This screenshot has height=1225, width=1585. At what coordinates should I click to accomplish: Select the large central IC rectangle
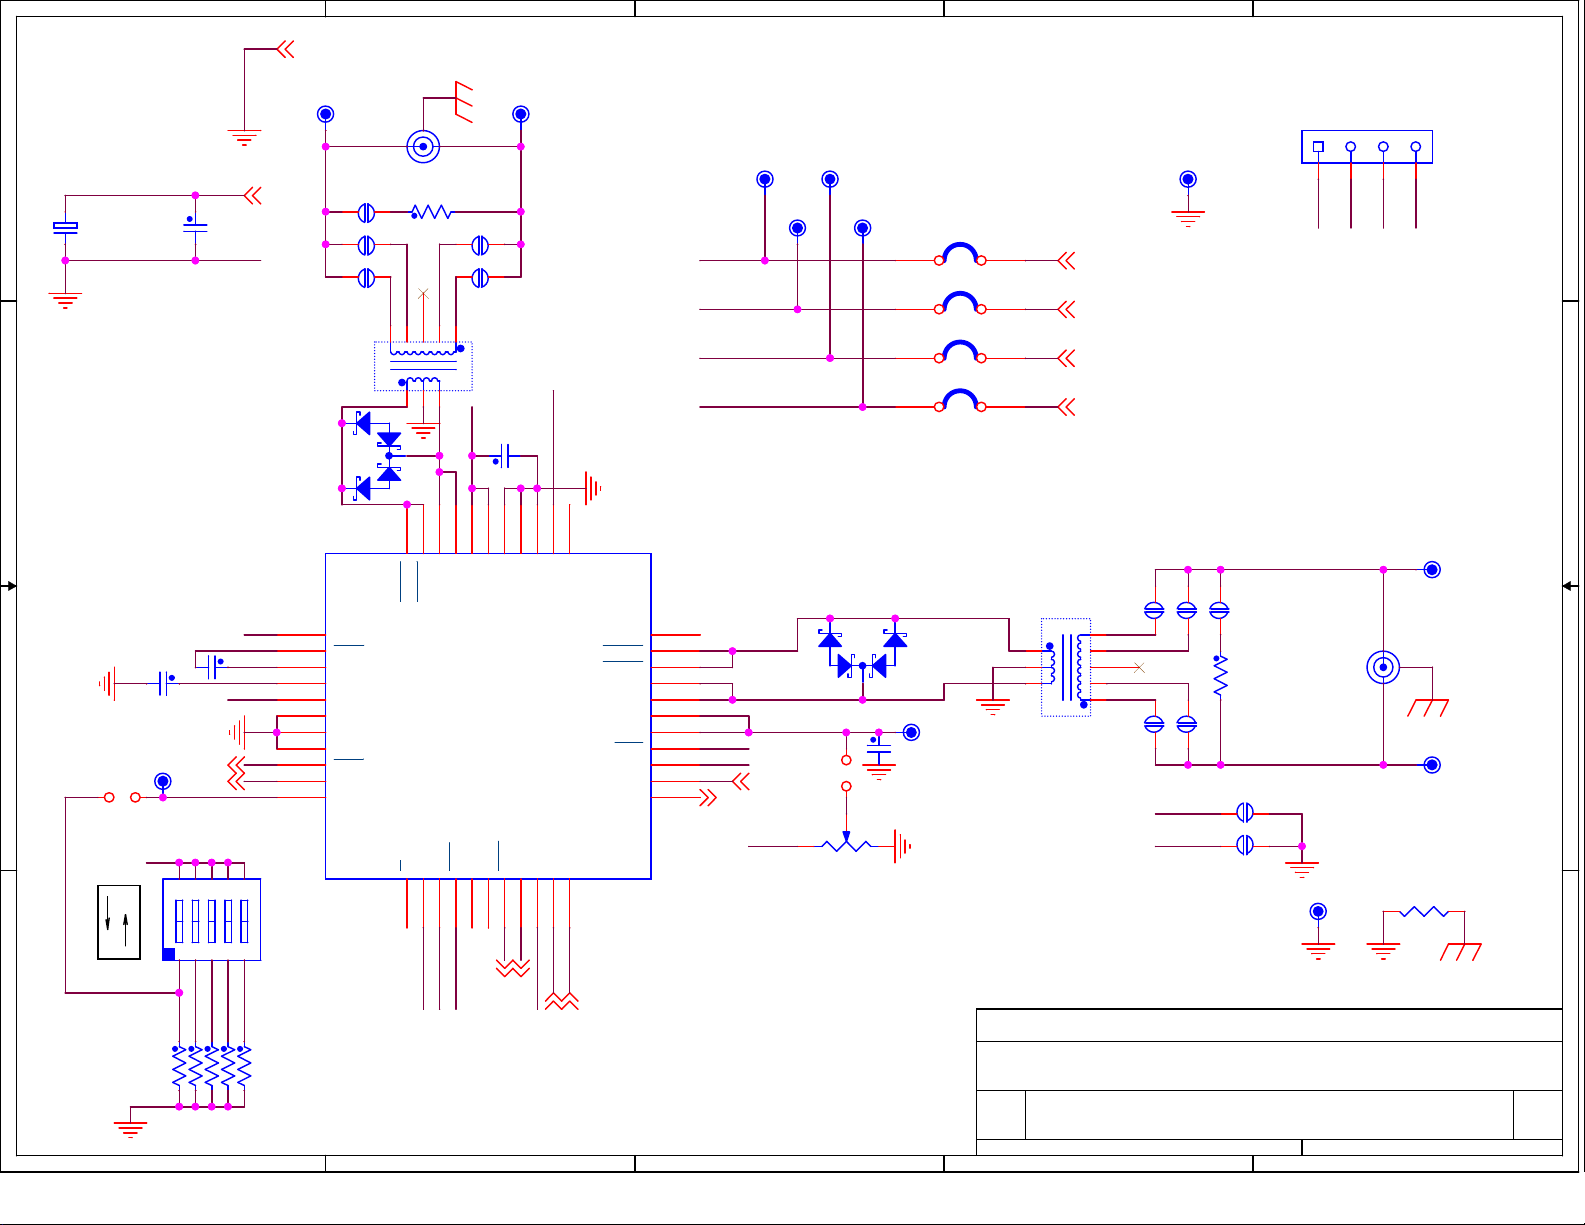coord(488,716)
